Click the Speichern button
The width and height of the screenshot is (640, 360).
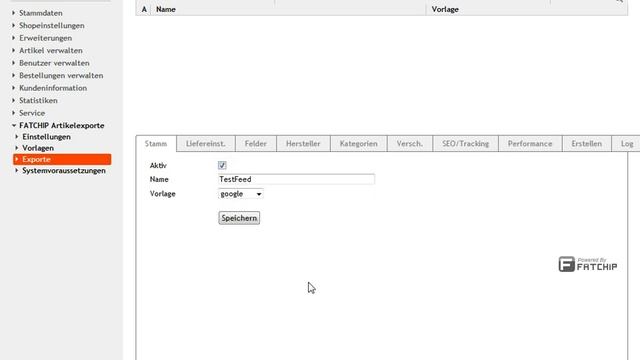click(239, 218)
